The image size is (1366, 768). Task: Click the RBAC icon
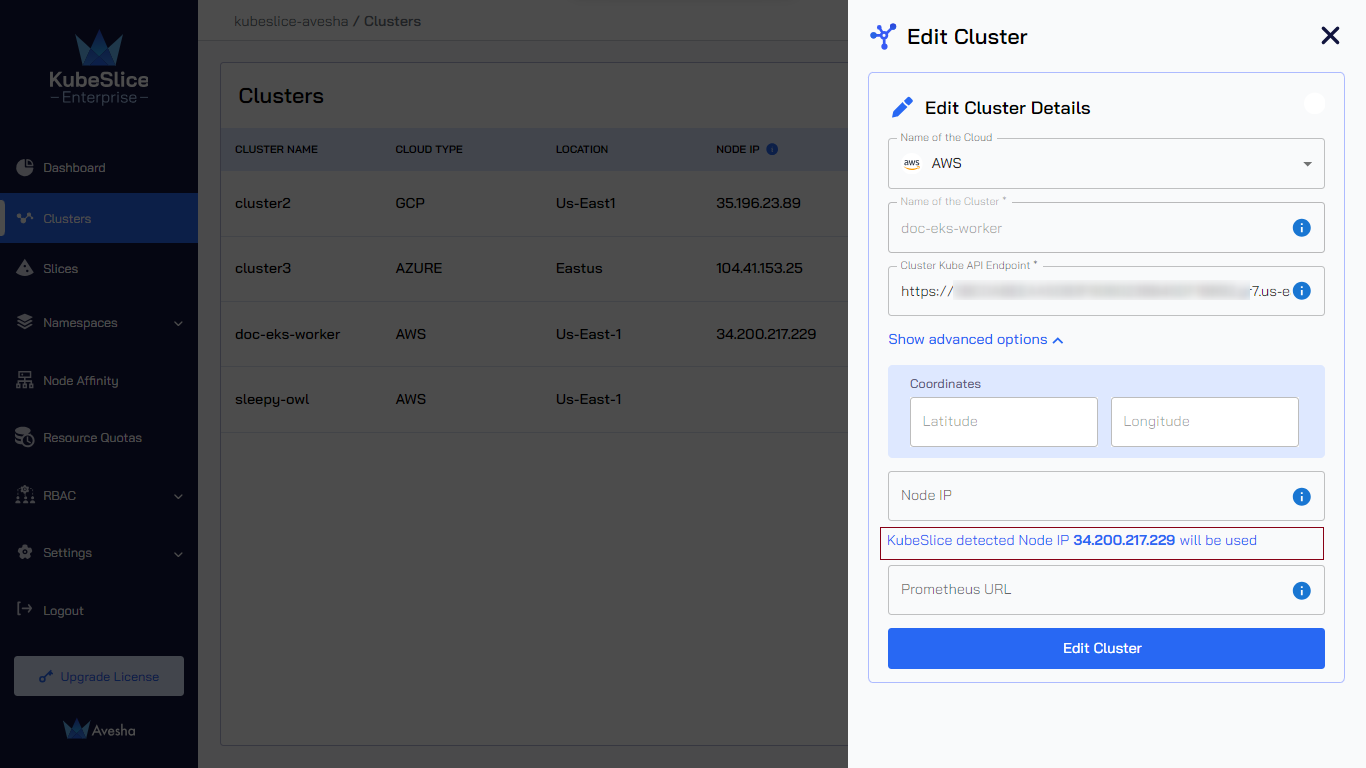pyautogui.click(x=25, y=496)
